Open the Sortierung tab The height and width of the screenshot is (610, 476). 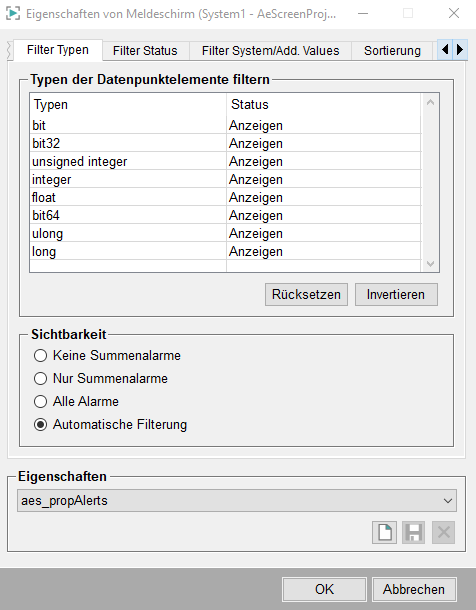pos(392,51)
